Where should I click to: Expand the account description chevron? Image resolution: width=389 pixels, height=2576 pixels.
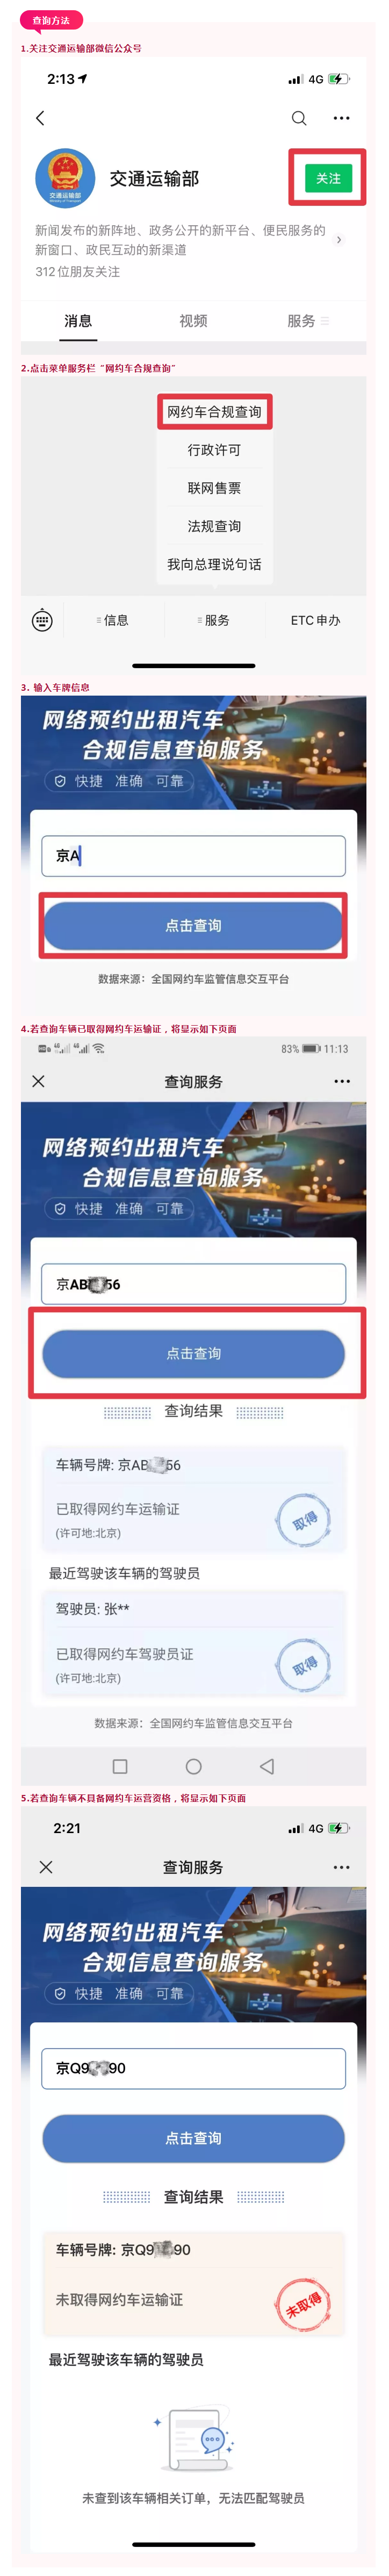click(339, 240)
